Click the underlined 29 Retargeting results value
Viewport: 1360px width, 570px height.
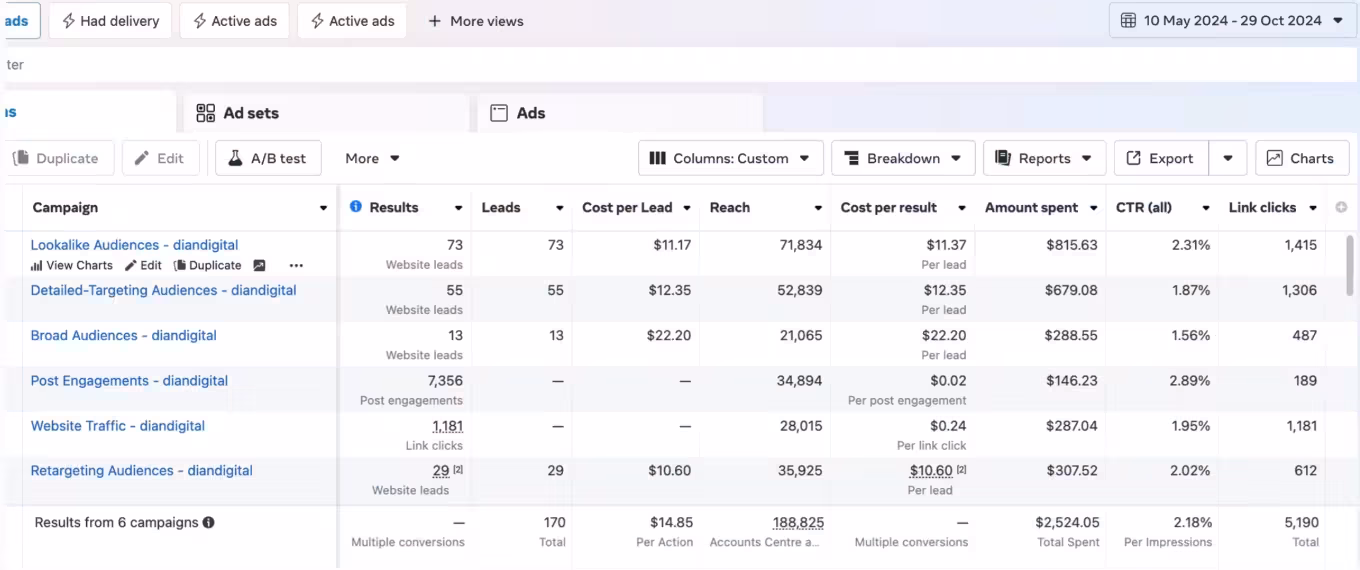click(441, 471)
